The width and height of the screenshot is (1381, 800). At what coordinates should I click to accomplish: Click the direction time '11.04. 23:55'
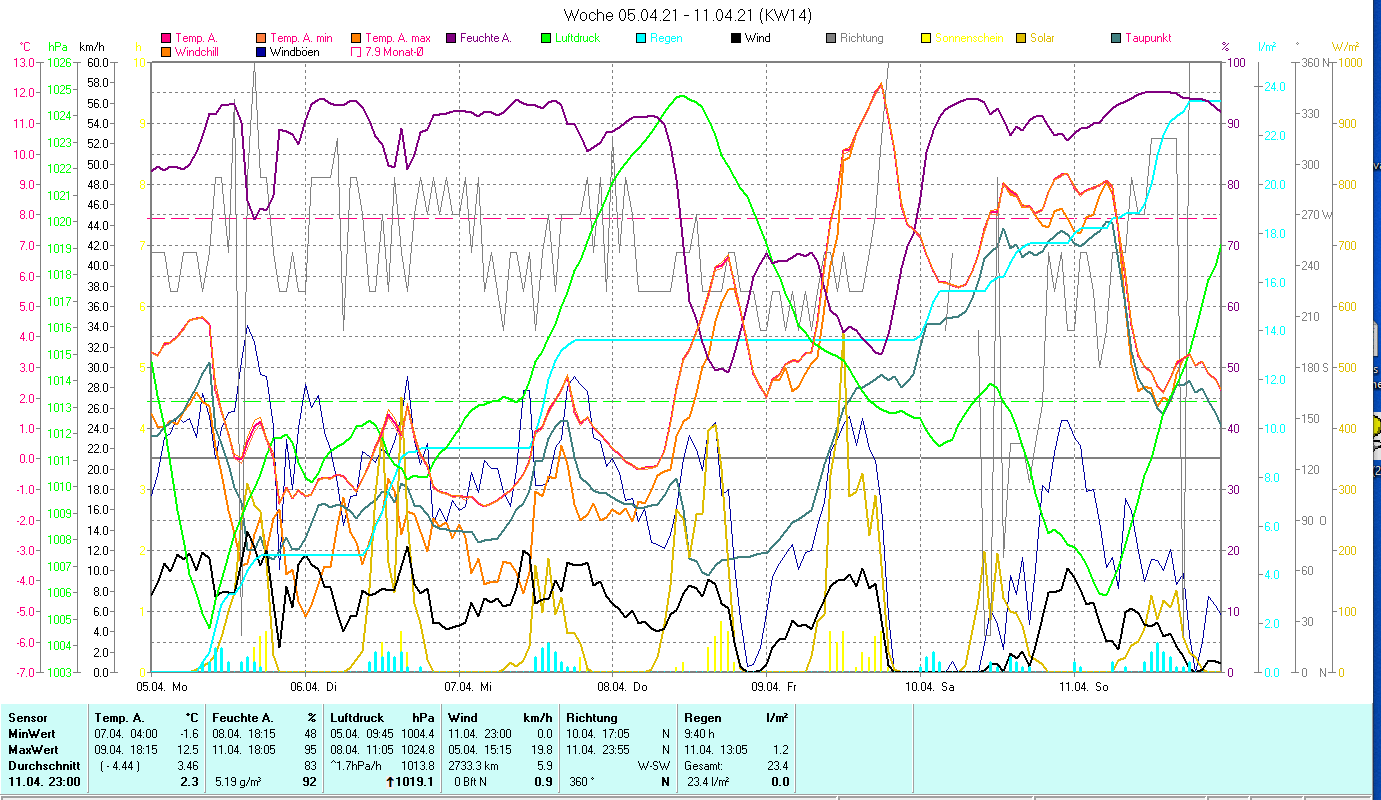point(599,750)
